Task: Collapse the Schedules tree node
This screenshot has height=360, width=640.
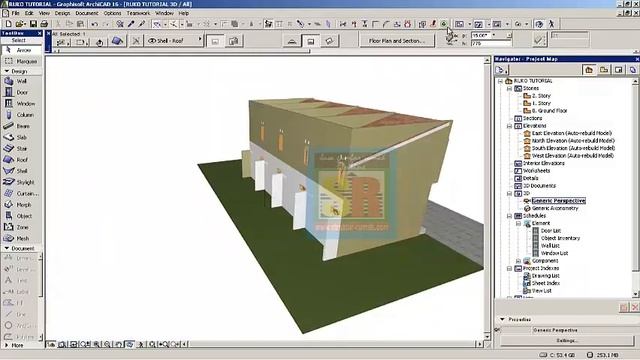Action: (x=509, y=216)
